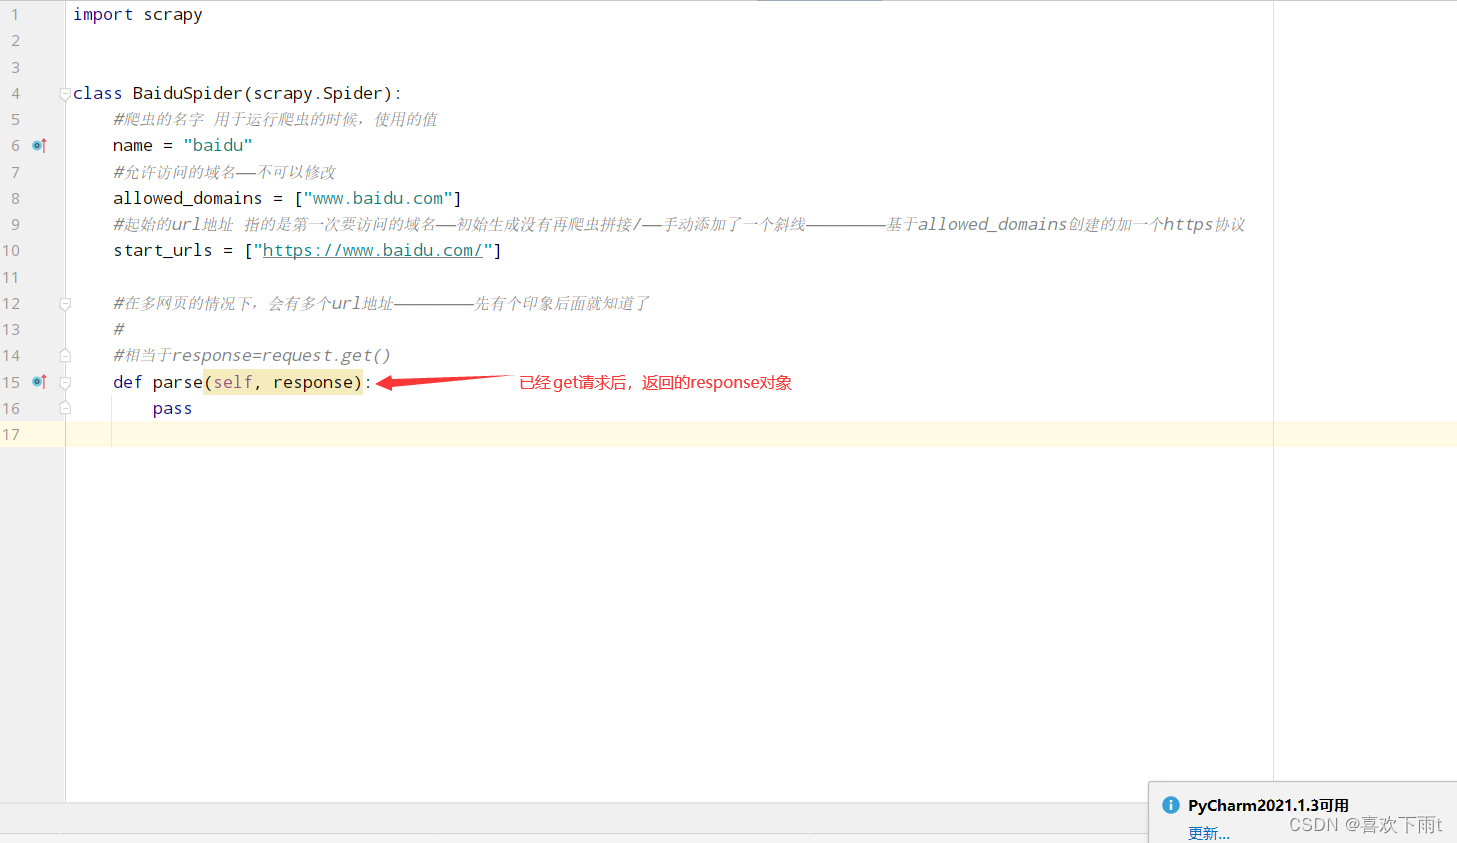Collapse the BaiduSpider class fold marker
The height and width of the screenshot is (843, 1457).
pyautogui.click(x=65, y=94)
